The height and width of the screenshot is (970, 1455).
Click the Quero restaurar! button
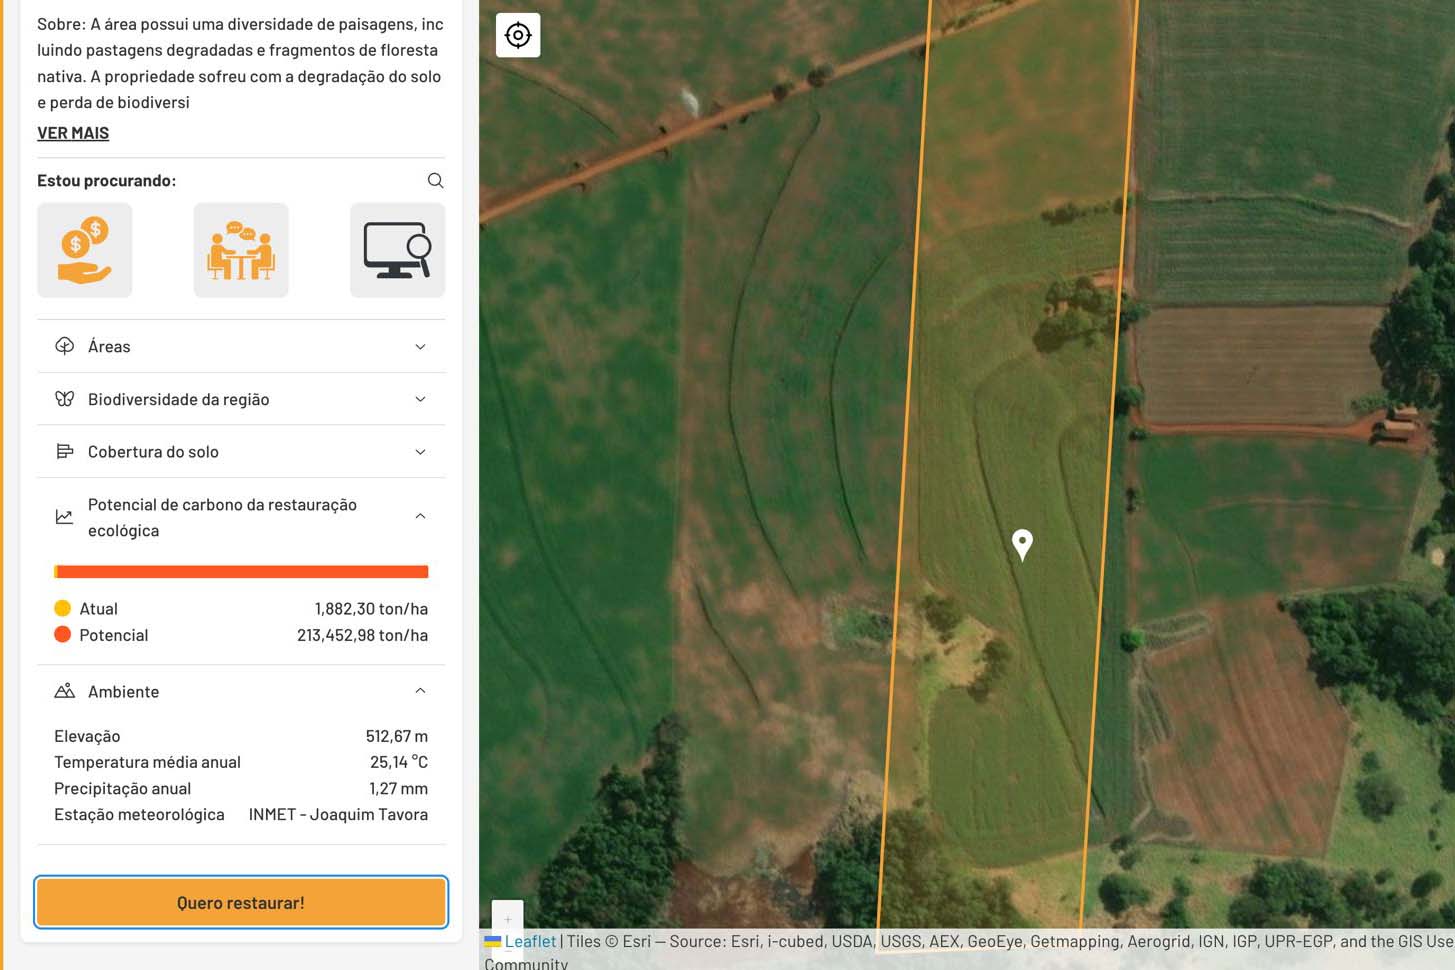[241, 902]
